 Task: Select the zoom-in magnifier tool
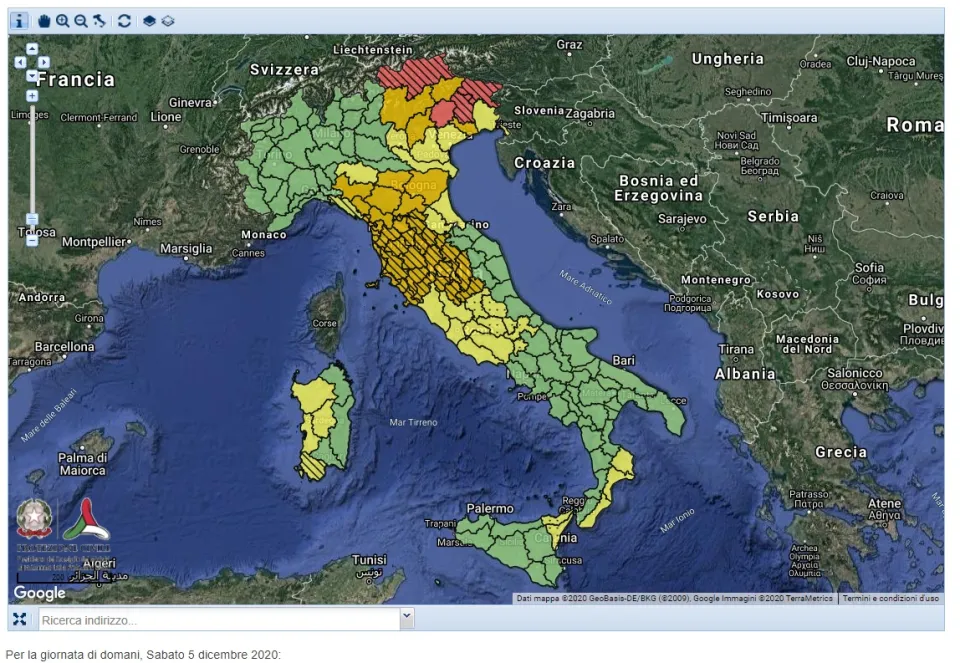62,21
